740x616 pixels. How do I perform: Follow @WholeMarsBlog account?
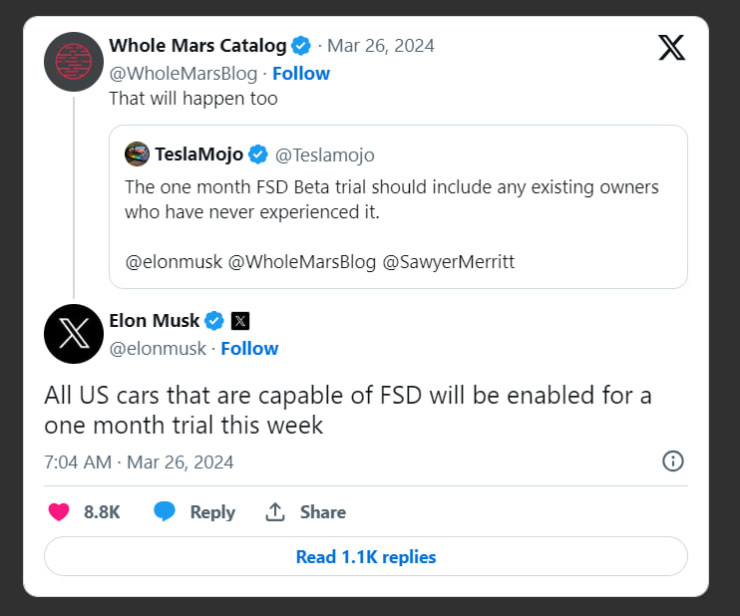pyautogui.click(x=301, y=73)
